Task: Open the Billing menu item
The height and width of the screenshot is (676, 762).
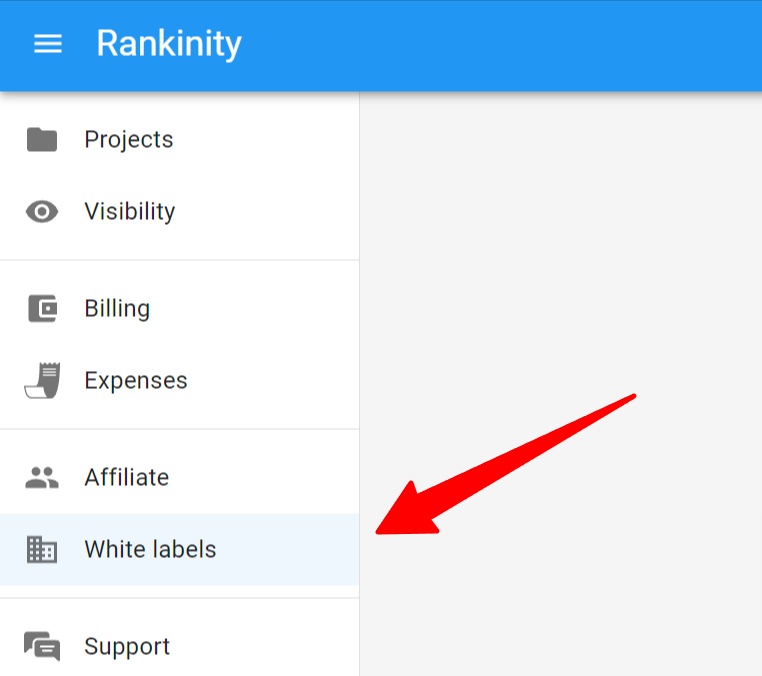Action: click(179, 308)
